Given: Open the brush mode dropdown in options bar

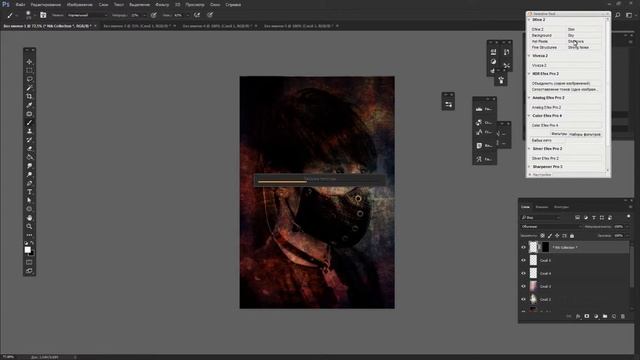Looking at the screenshot, I should click(87, 15).
